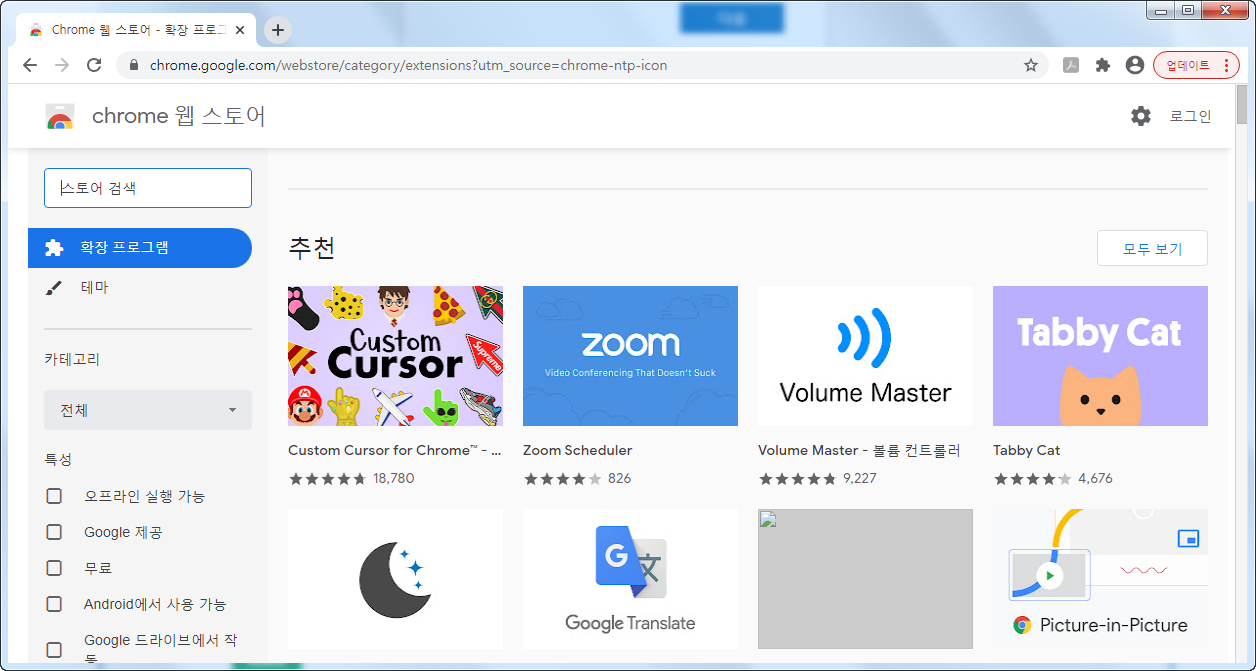Click the Zoom Scheduler star rating

pyautogui.click(x=563, y=478)
